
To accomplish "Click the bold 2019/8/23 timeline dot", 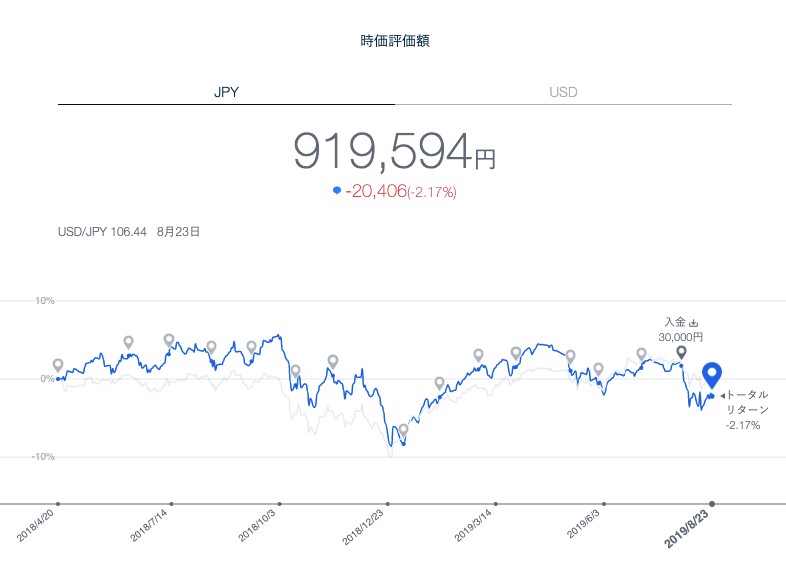I will pyautogui.click(x=712, y=503).
